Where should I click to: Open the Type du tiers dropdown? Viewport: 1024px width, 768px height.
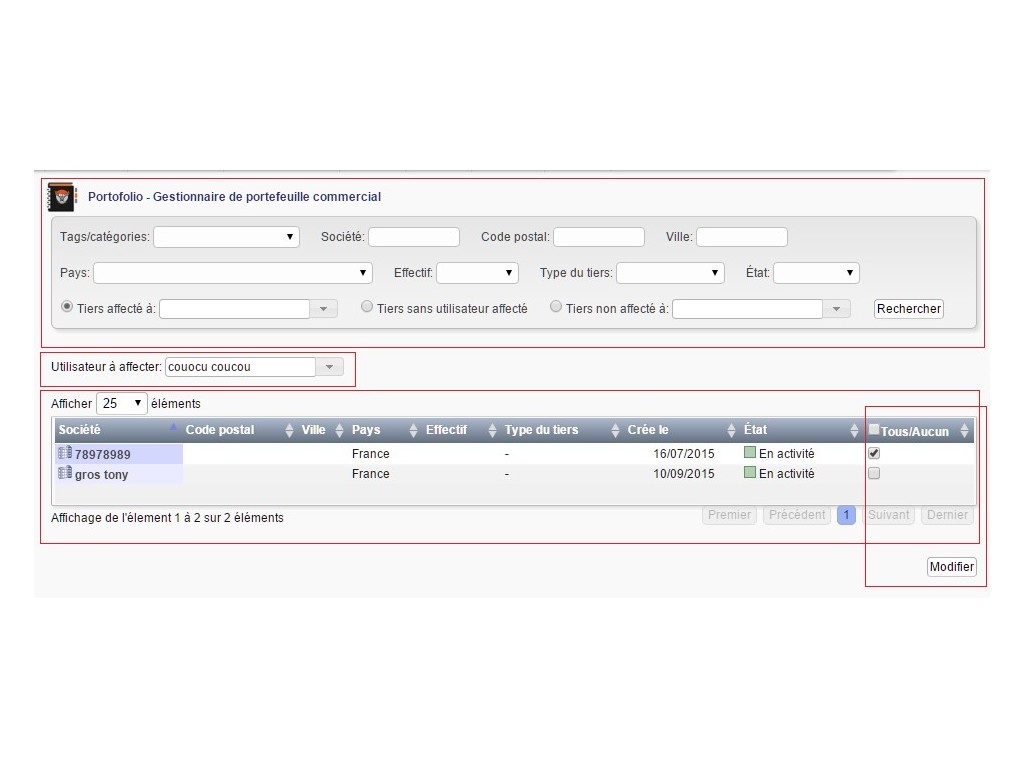[671, 273]
